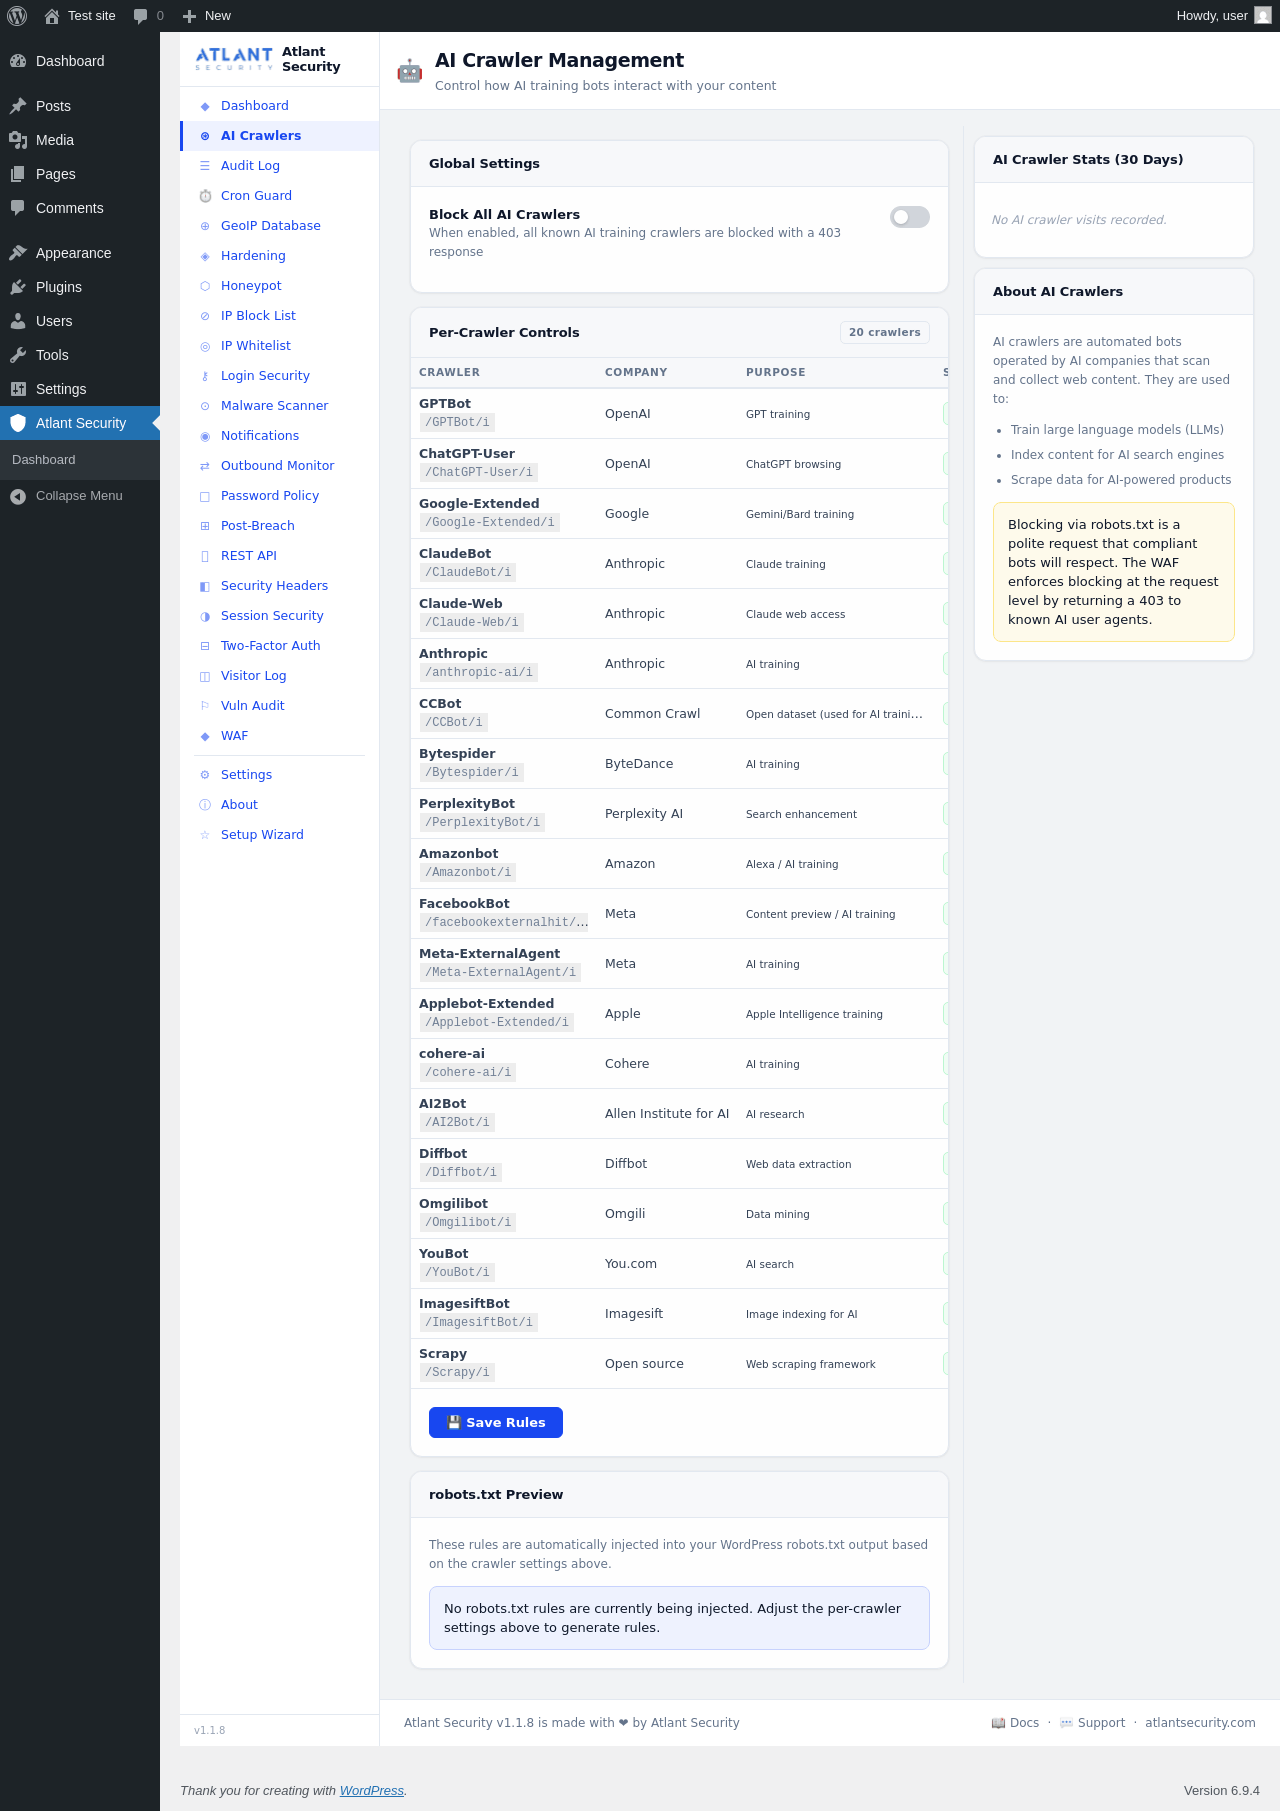Click the Tools wrench icon
The image size is (1280, 1811).
pyautogui.click(x=18, y=355)
